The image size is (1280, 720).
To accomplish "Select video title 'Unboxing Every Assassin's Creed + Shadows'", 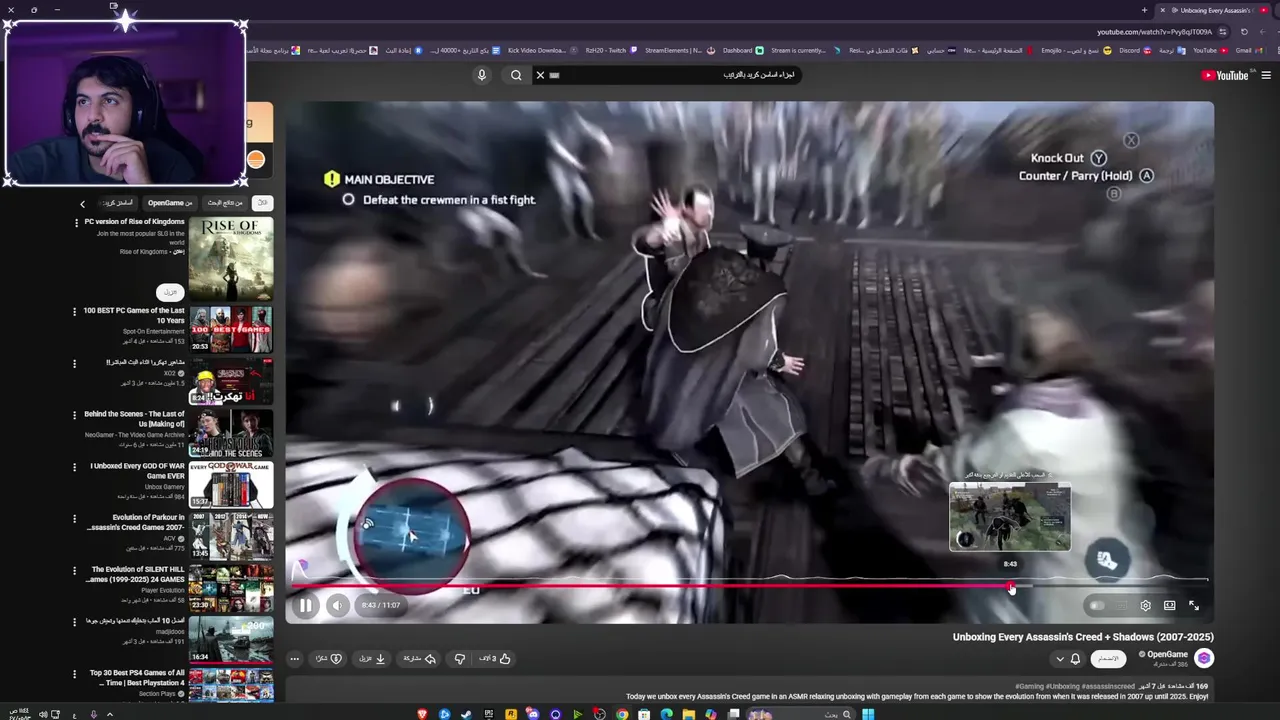I will 1083,637.
